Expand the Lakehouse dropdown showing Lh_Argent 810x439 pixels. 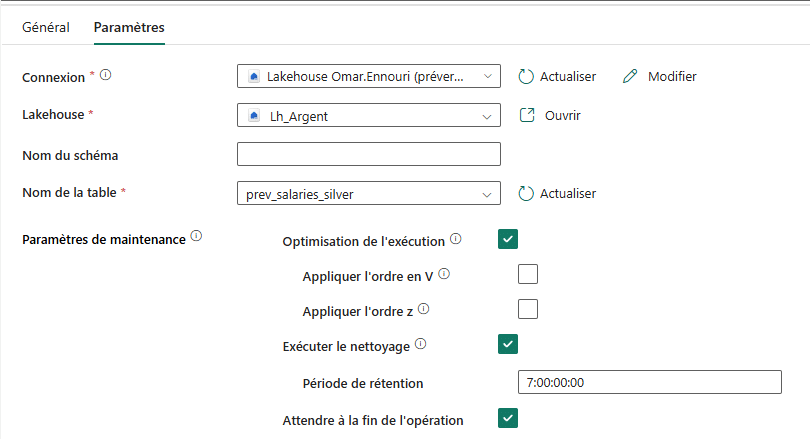pos(368,116)
